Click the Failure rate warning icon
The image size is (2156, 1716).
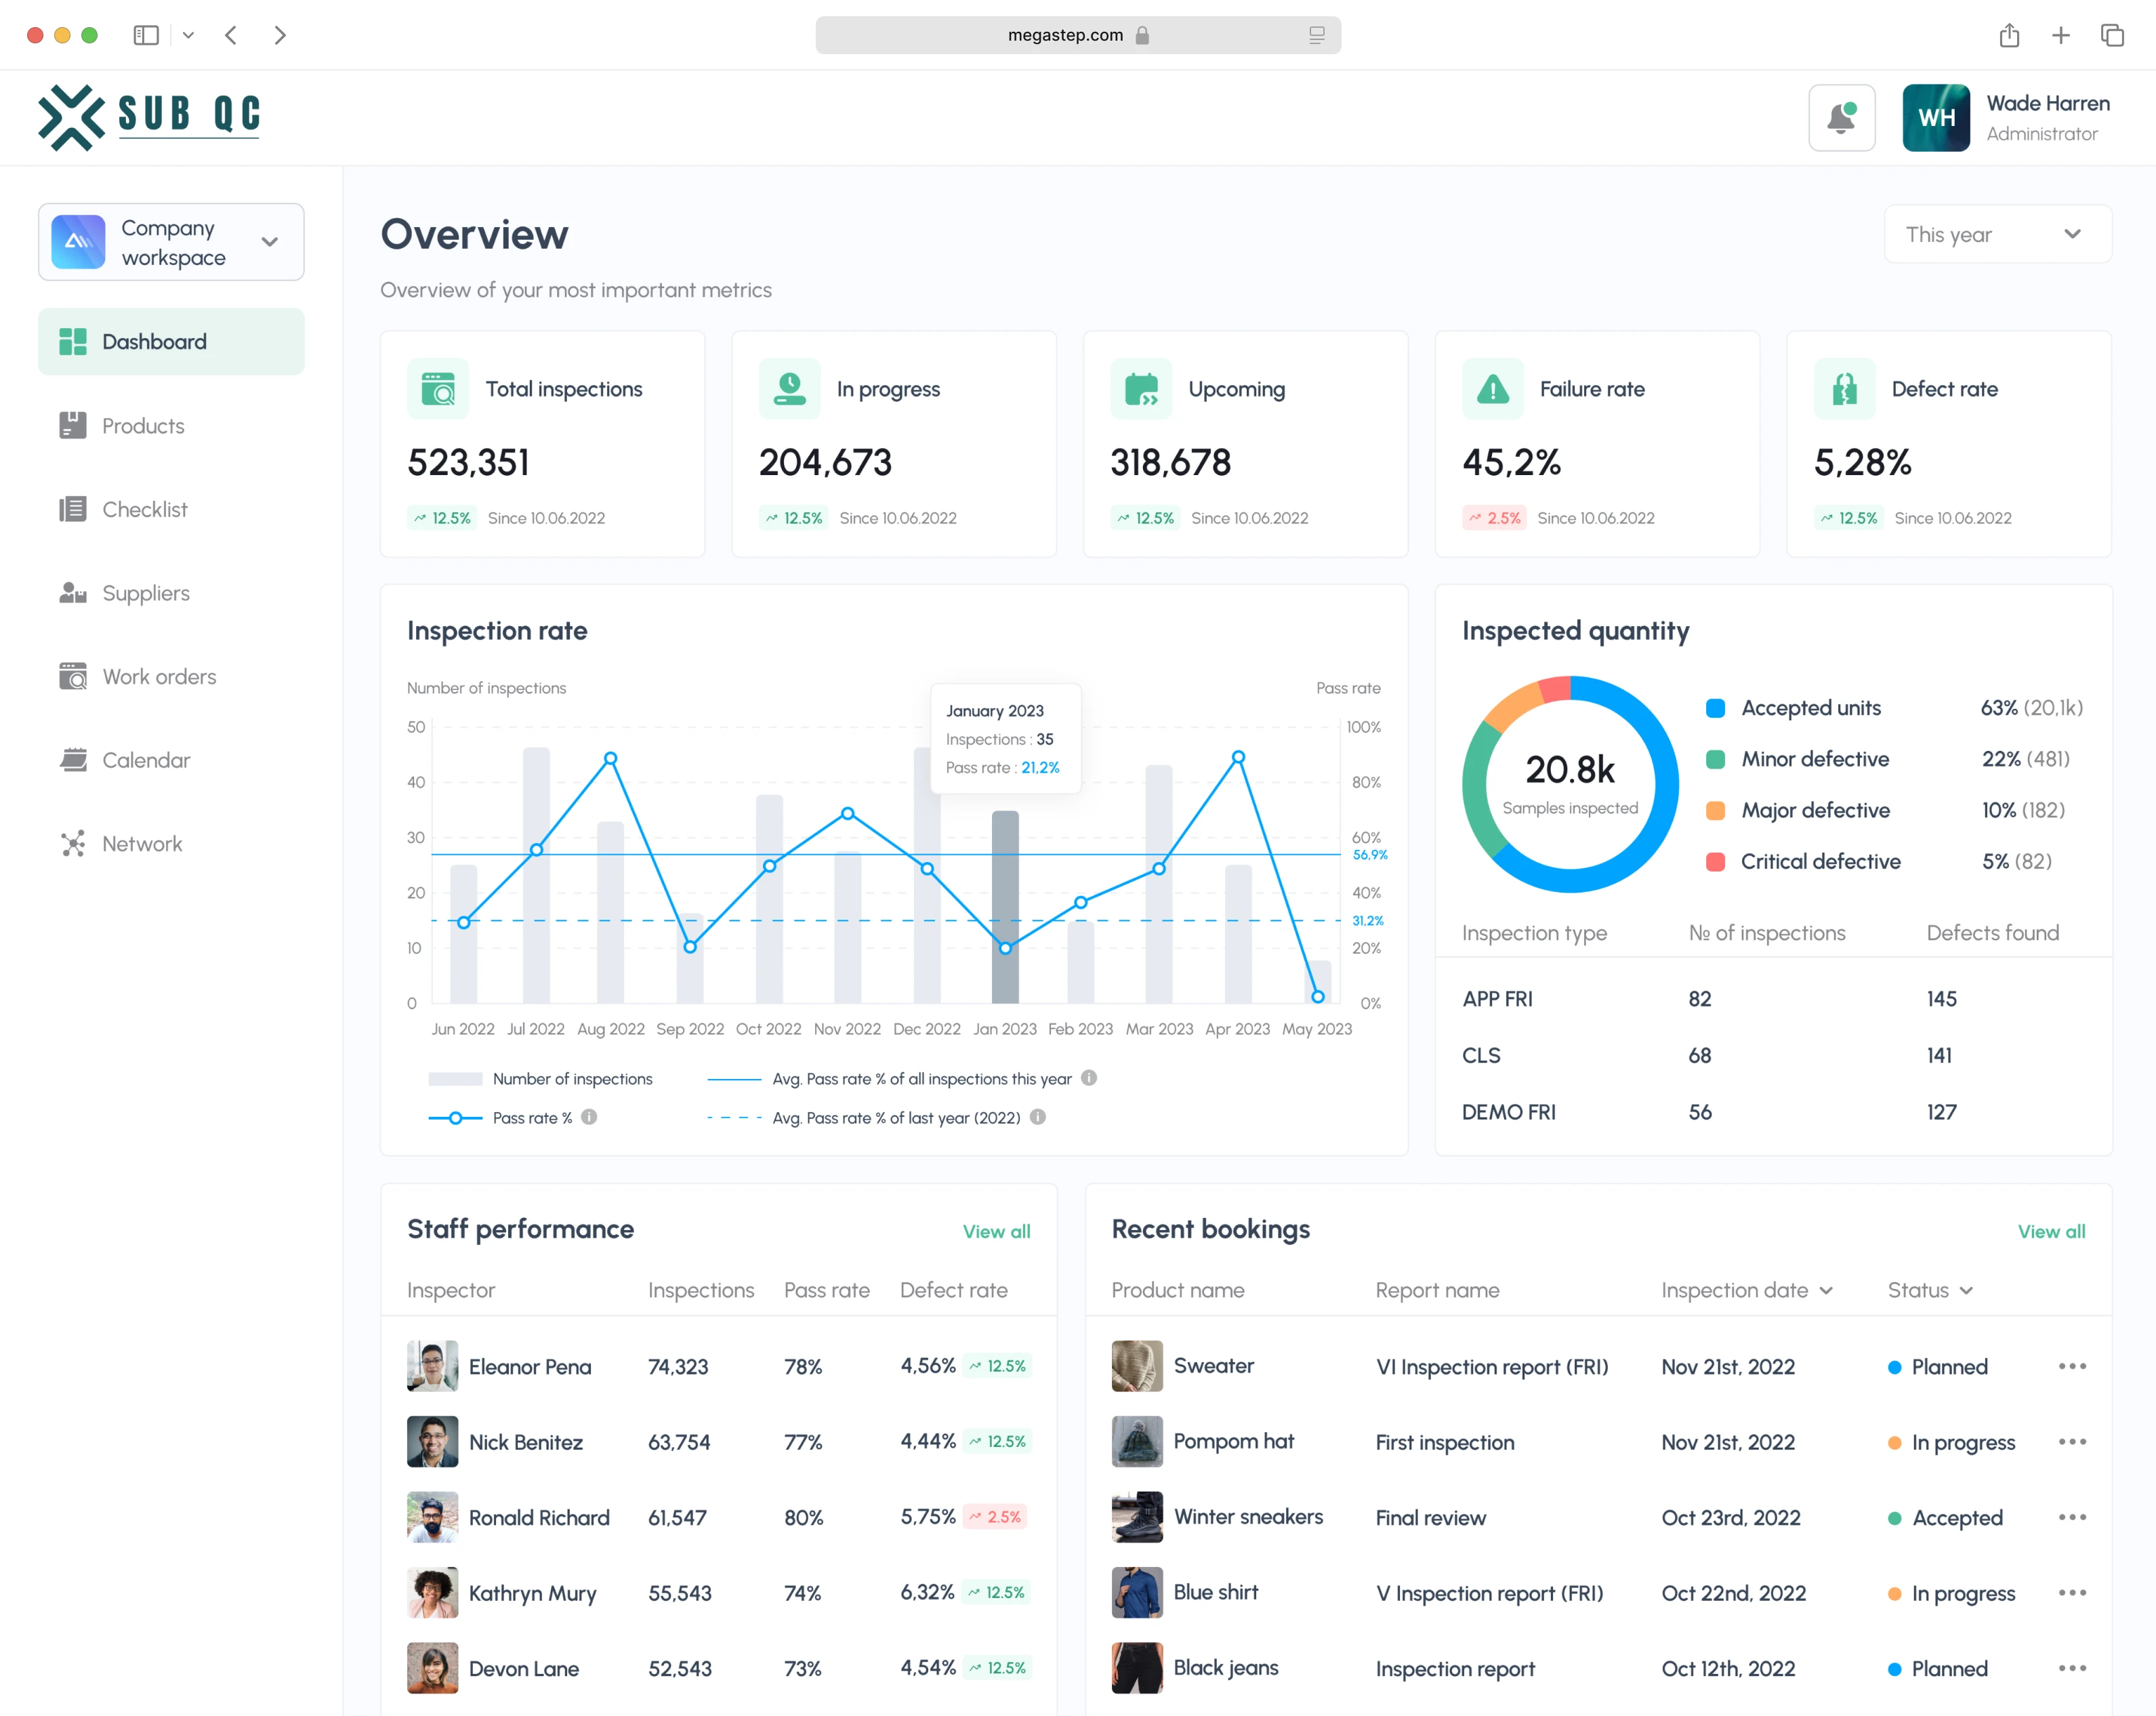coord(1492,389)
